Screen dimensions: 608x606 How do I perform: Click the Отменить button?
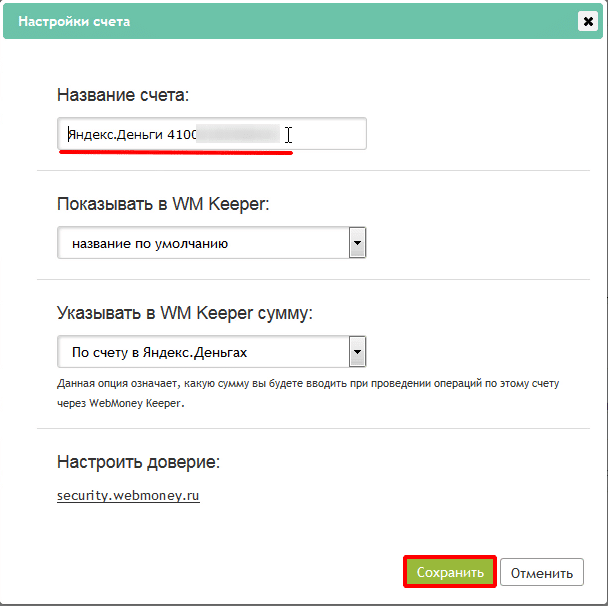pyautogui.click(x=542, y=572)
